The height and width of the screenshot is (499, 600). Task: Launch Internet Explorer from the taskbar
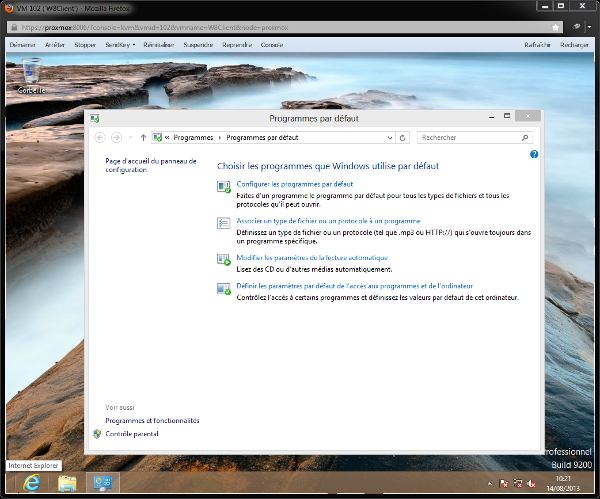(31, 483)
